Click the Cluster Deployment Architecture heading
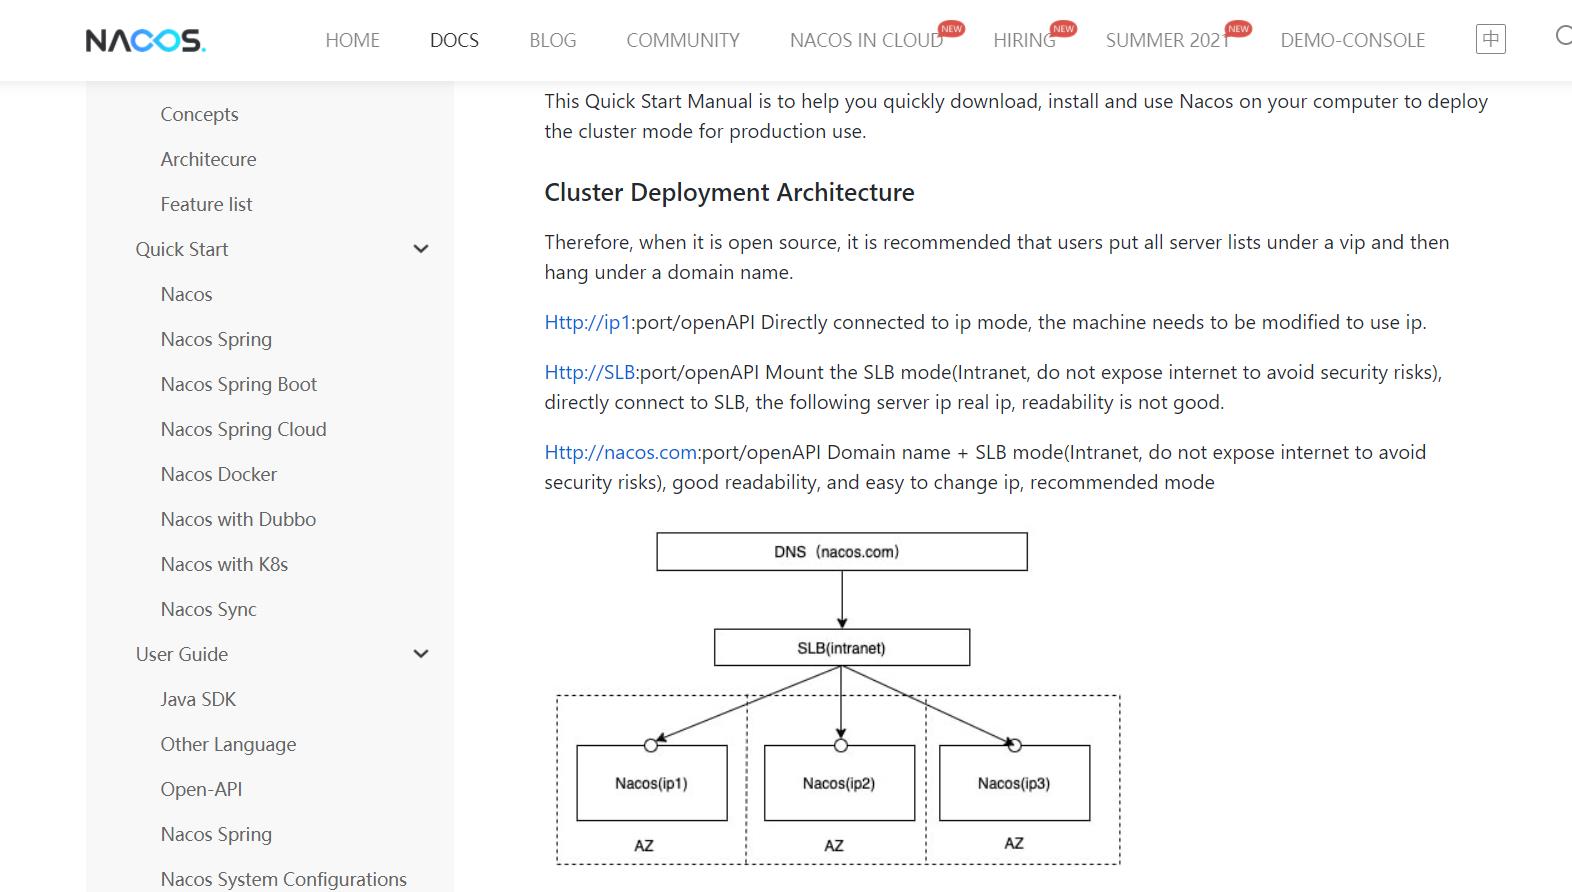 click(729, 192)
